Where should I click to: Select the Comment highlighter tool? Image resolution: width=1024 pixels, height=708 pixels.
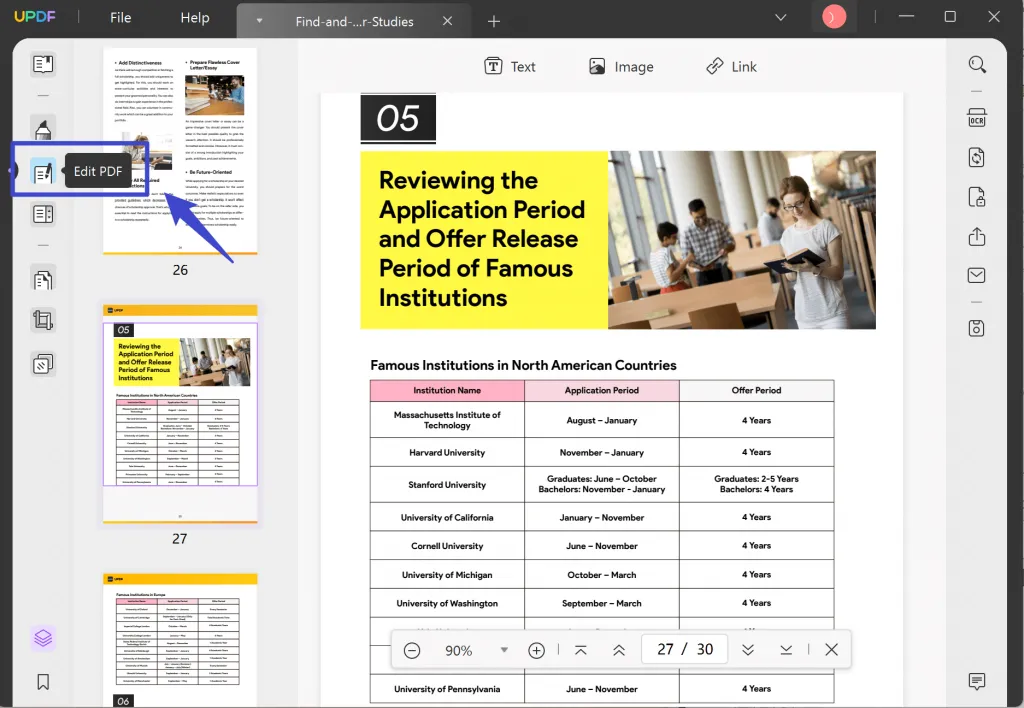pos(43,129)
